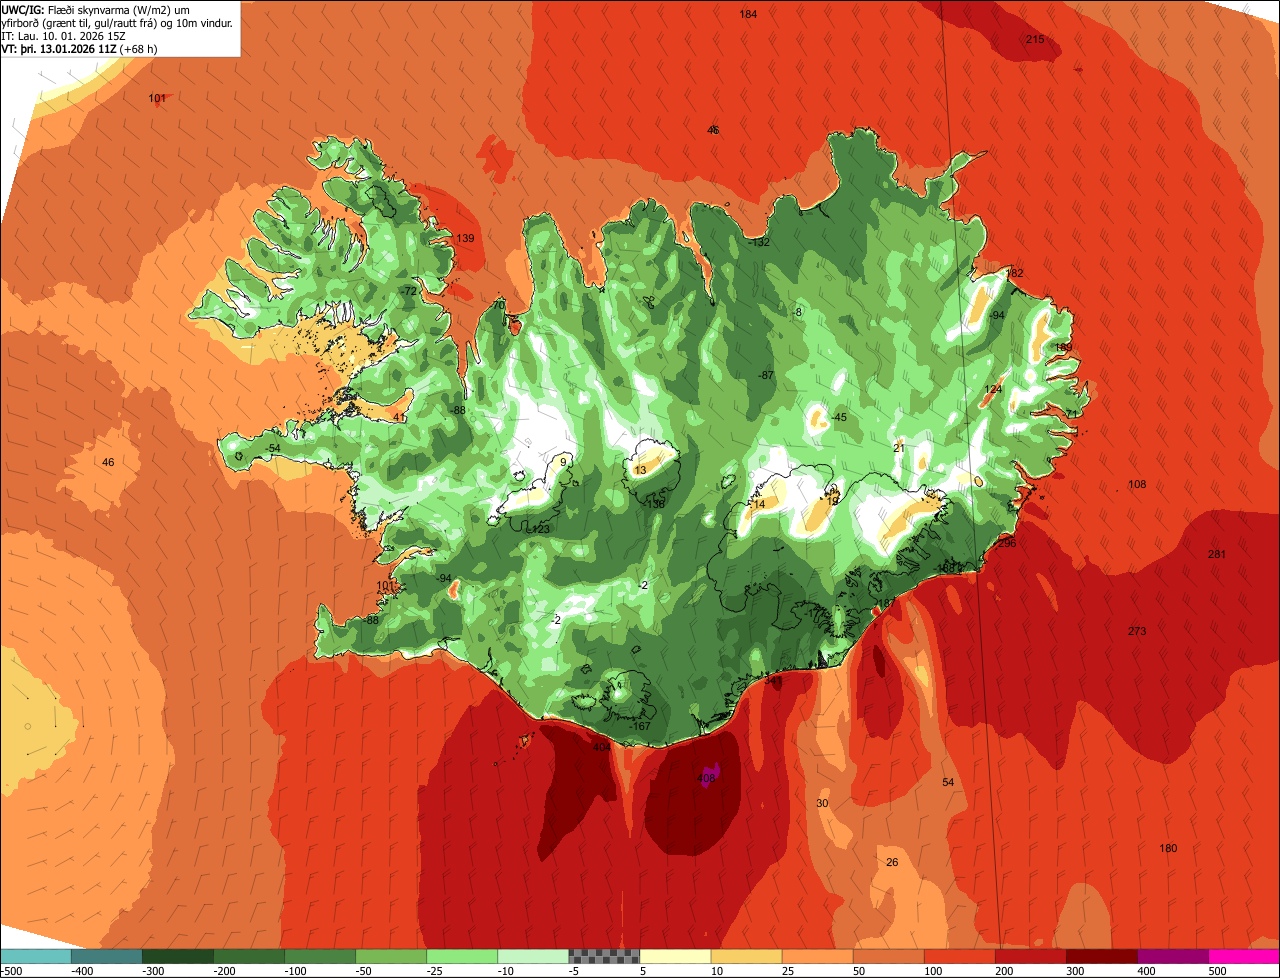This screenshot has width=1280, height=978.
Task: Click the legend swatch between 50 and 100
Action: [888, 956]
